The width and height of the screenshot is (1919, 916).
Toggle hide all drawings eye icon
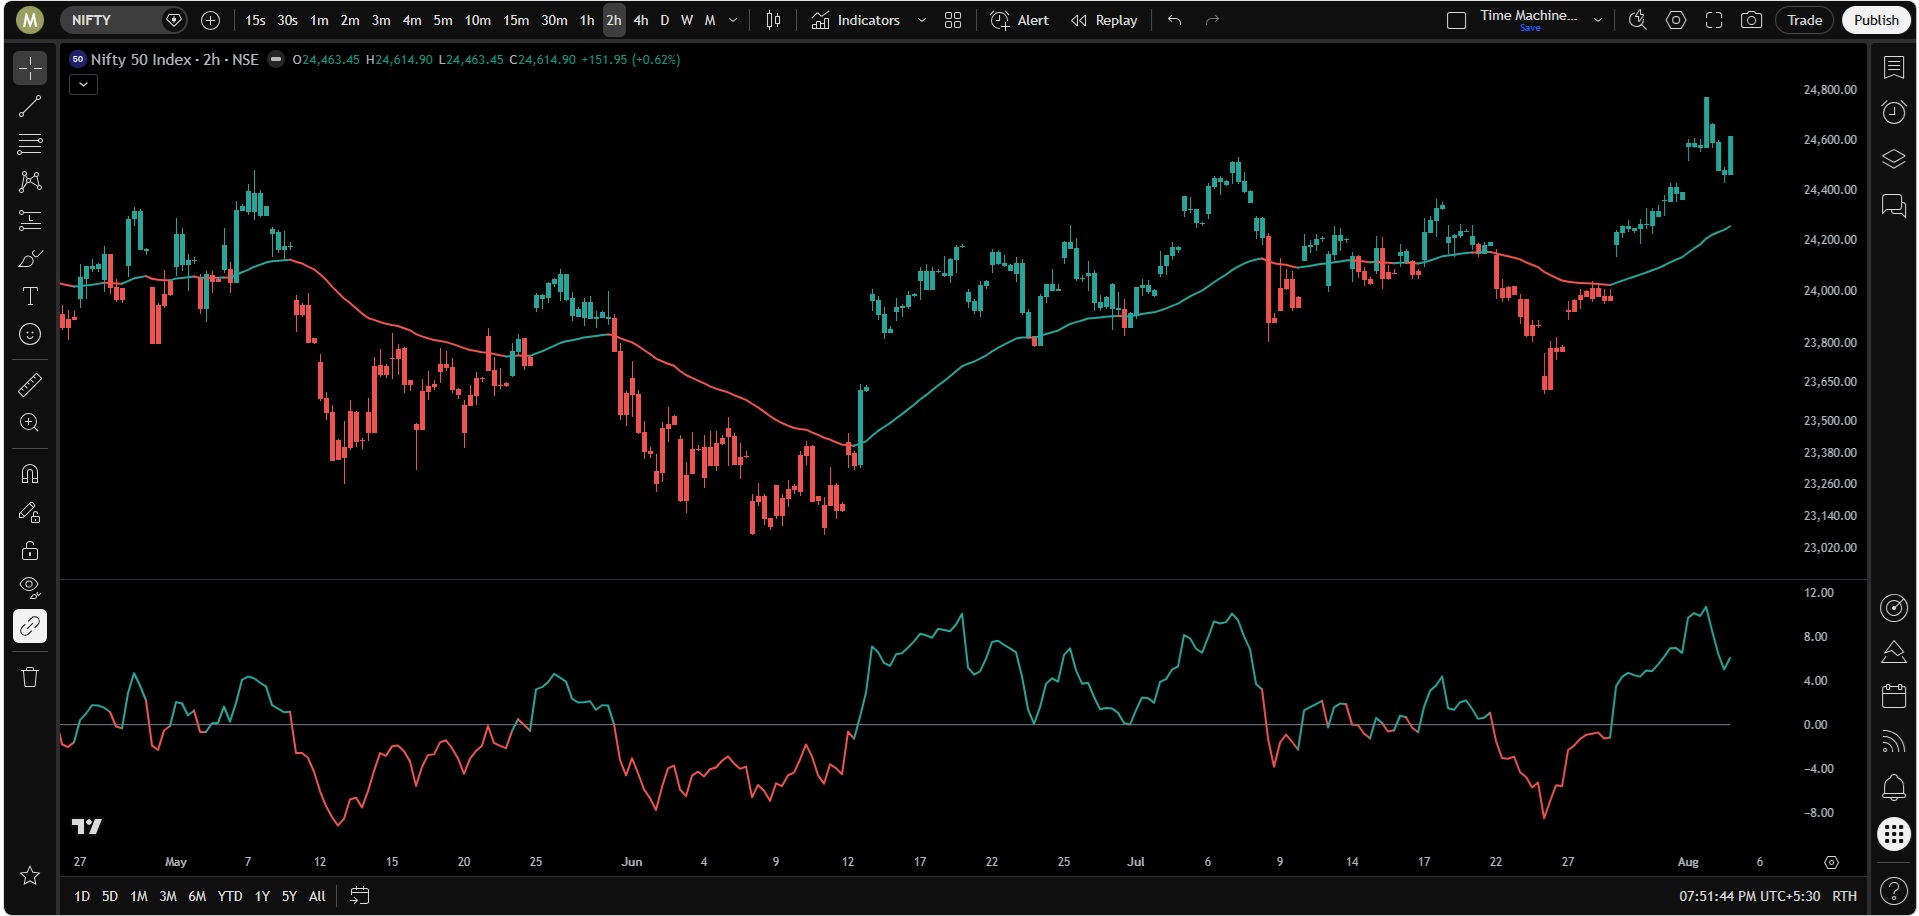click(x=30, y=588)
